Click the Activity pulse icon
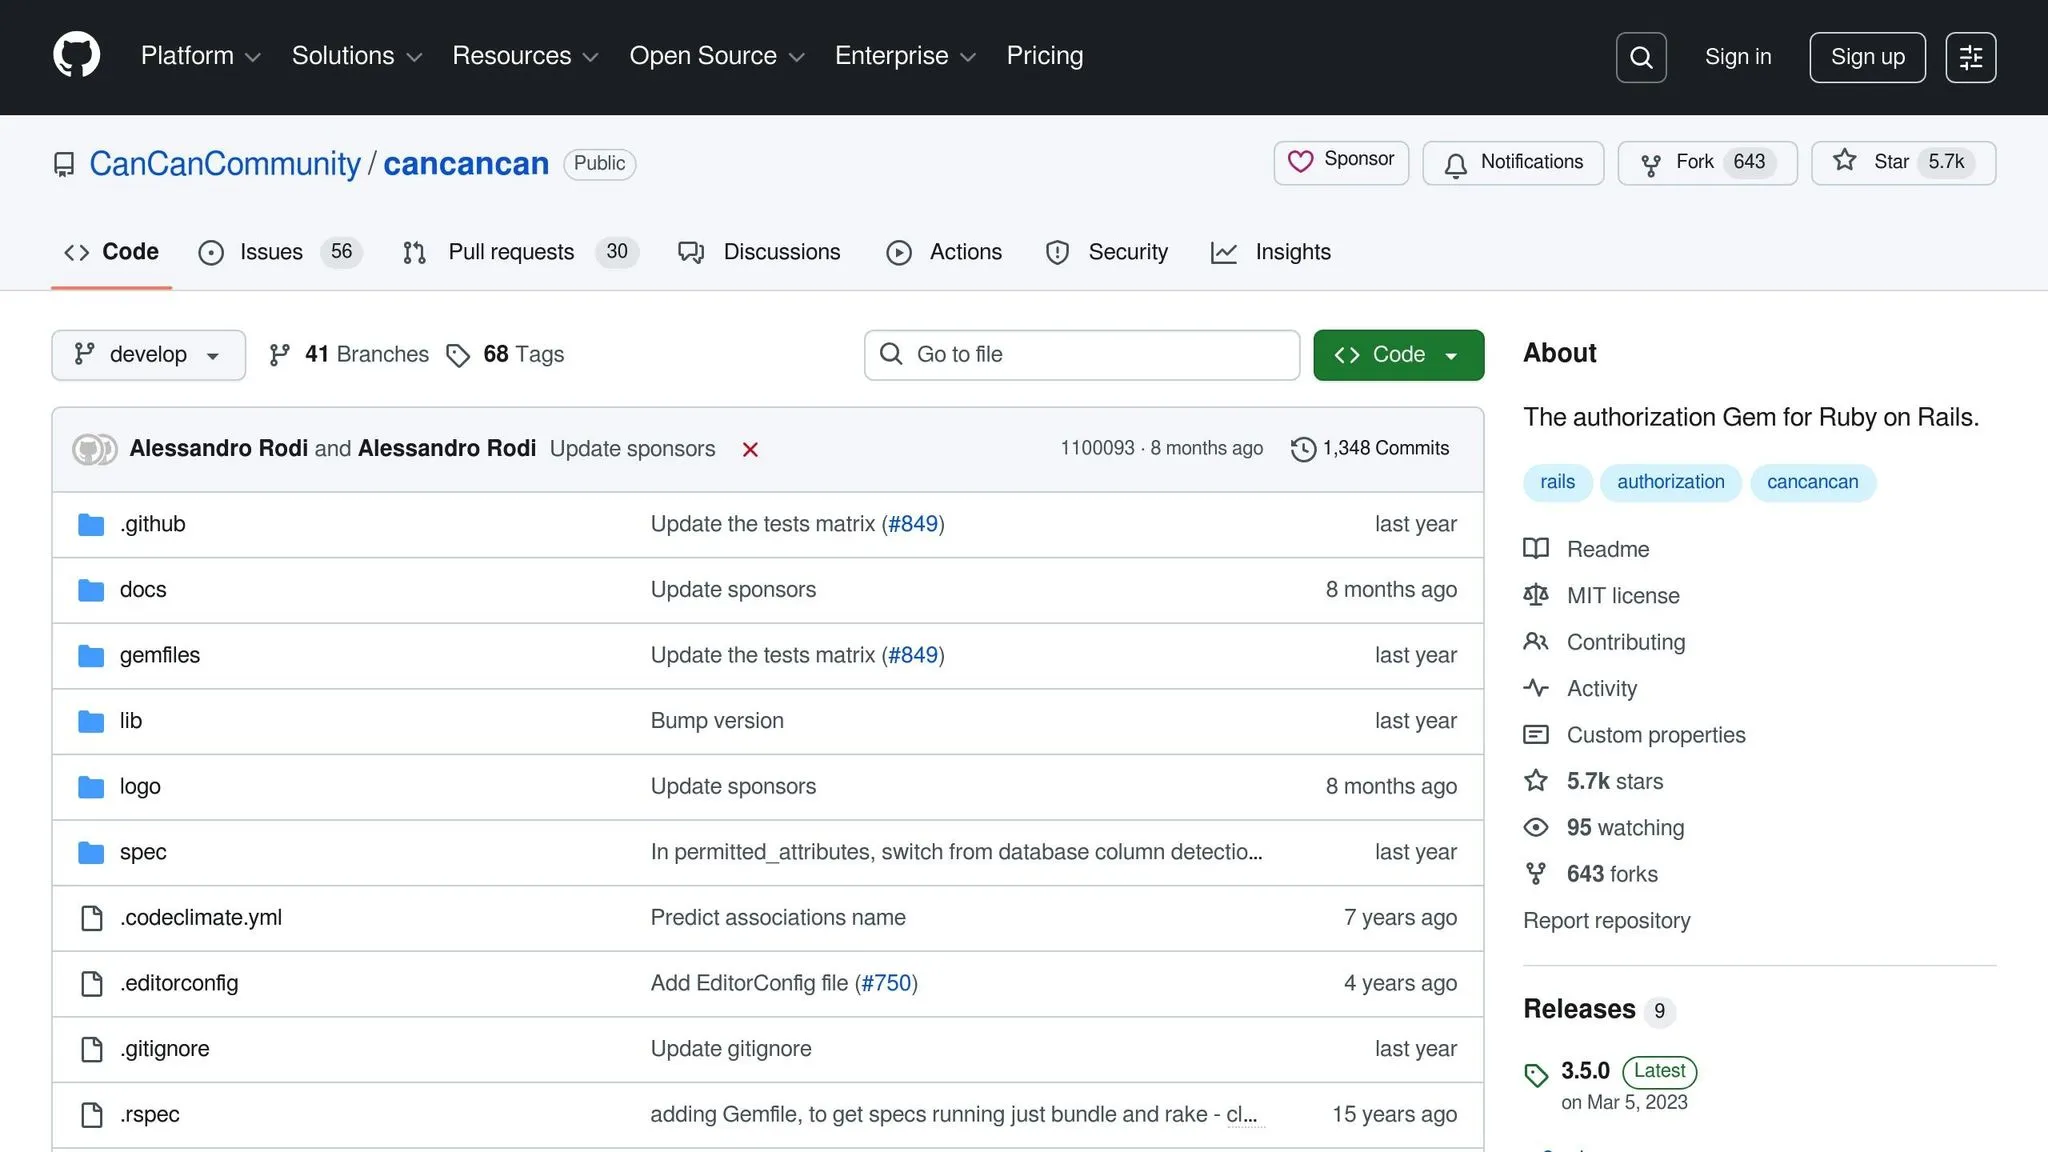 1536,688
